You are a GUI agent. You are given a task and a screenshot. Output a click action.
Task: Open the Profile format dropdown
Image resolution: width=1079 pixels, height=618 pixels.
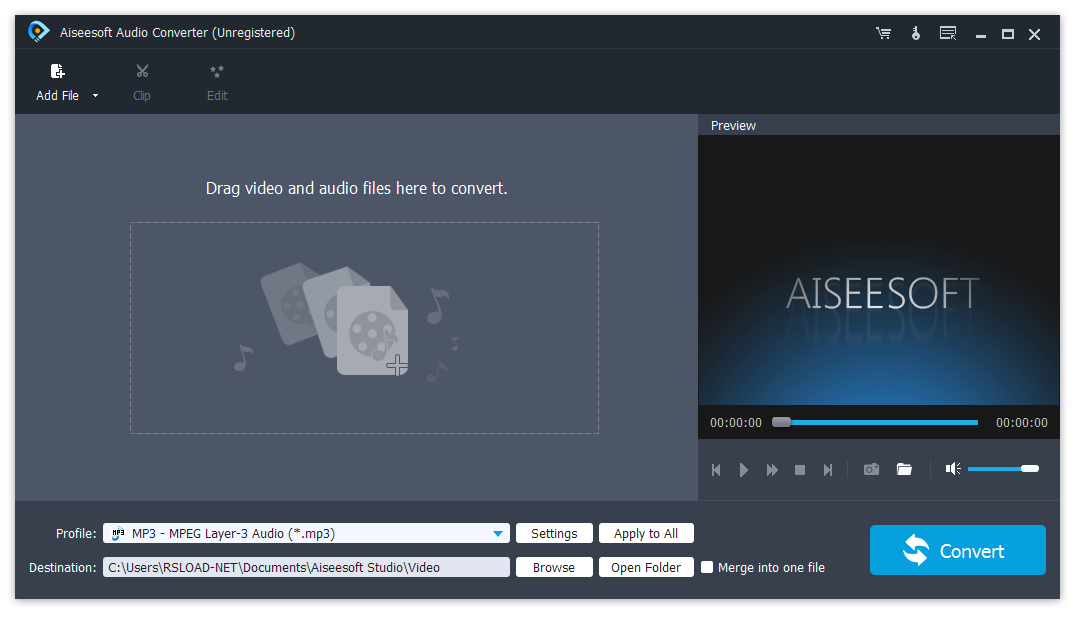[x=497, y=533]
